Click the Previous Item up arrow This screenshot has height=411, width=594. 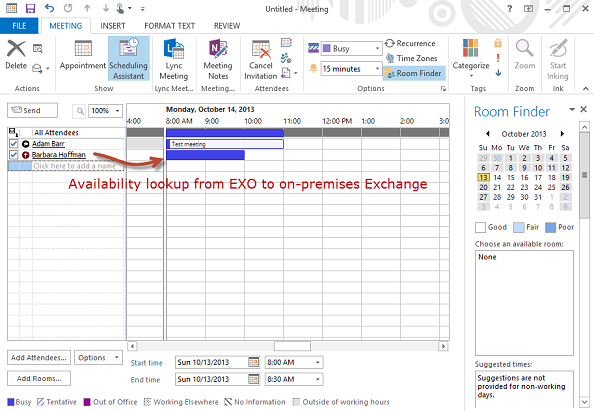click(87, 8)
